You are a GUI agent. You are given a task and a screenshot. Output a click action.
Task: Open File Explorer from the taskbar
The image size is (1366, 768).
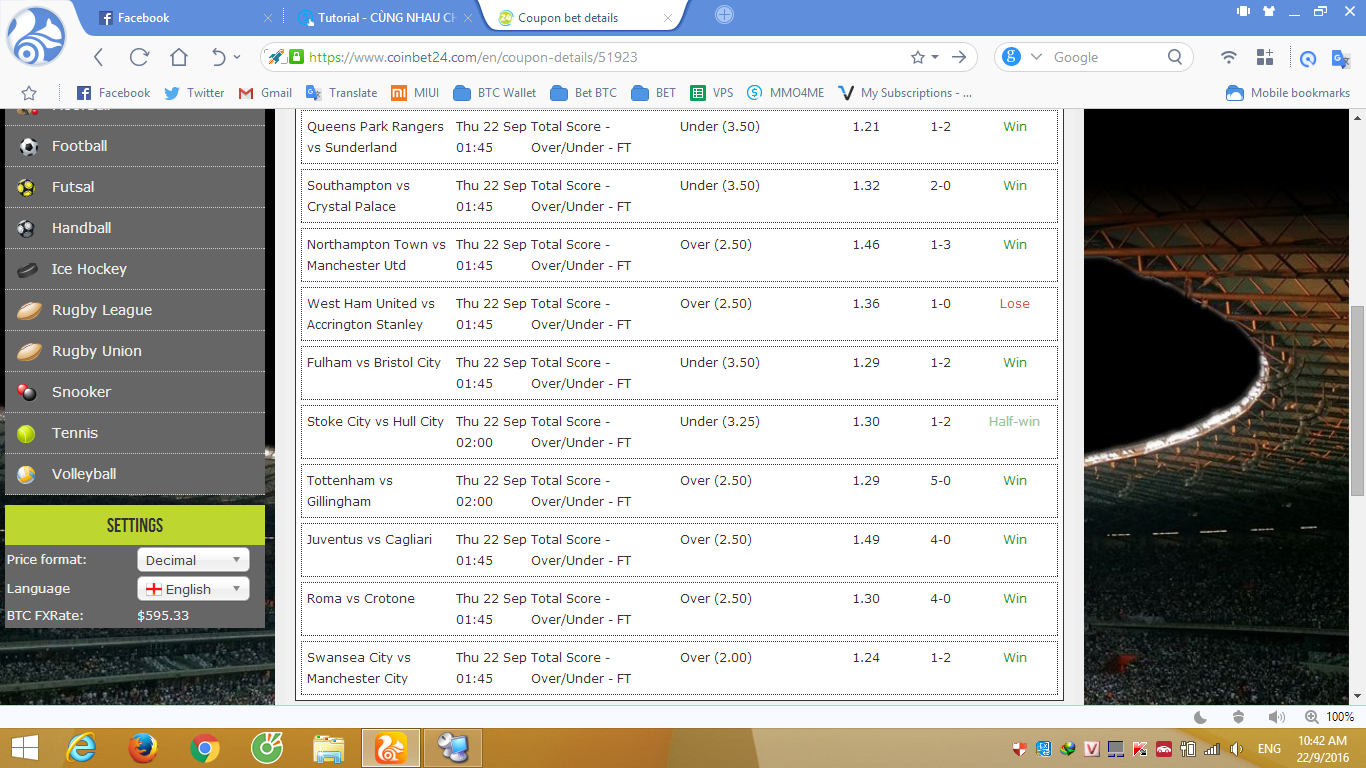click(329, 748)
